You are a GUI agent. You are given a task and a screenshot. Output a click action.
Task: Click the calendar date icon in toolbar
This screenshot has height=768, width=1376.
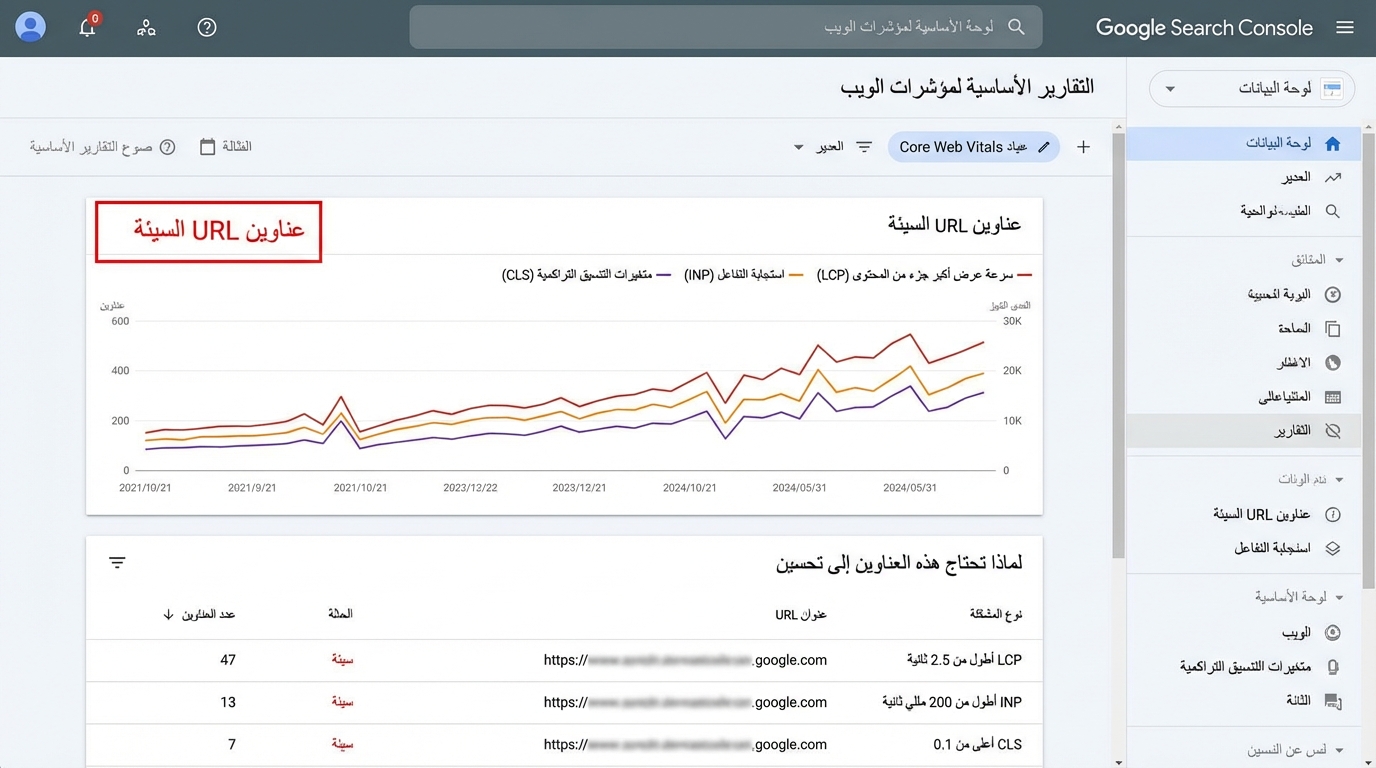(208, 147)
